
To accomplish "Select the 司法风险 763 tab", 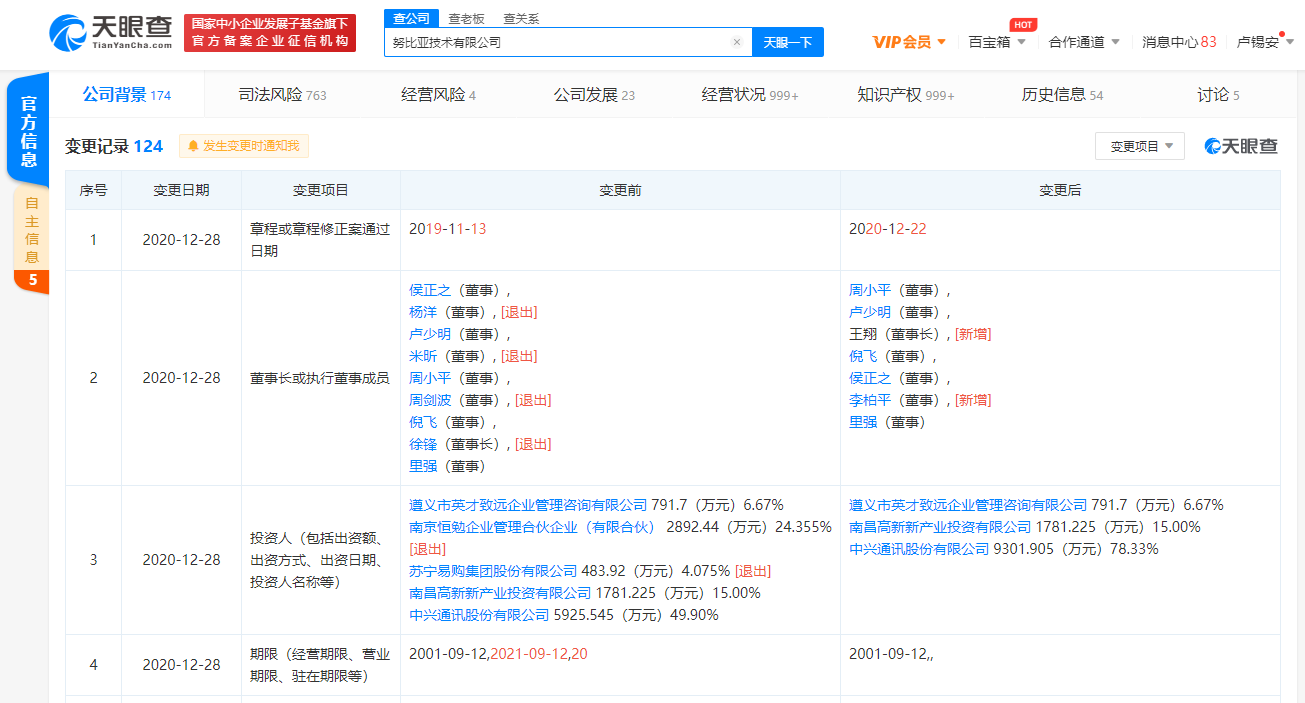I will [282, 95].
